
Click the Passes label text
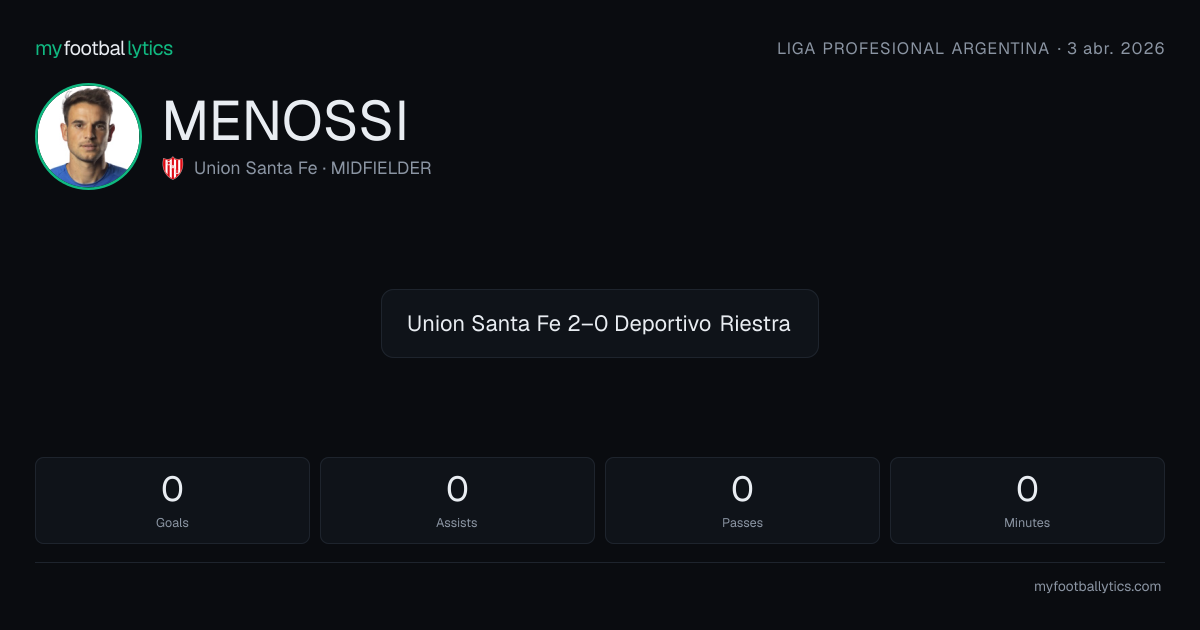742,522
